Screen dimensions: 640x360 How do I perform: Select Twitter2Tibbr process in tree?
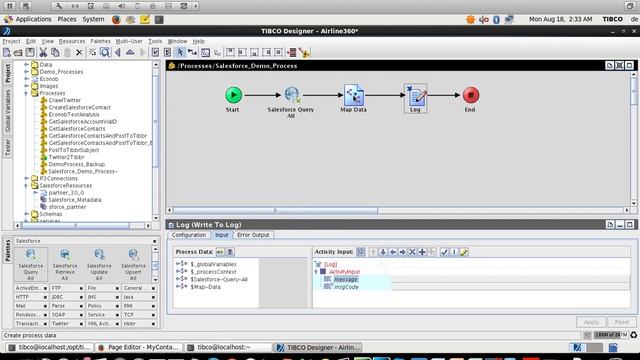66,157
